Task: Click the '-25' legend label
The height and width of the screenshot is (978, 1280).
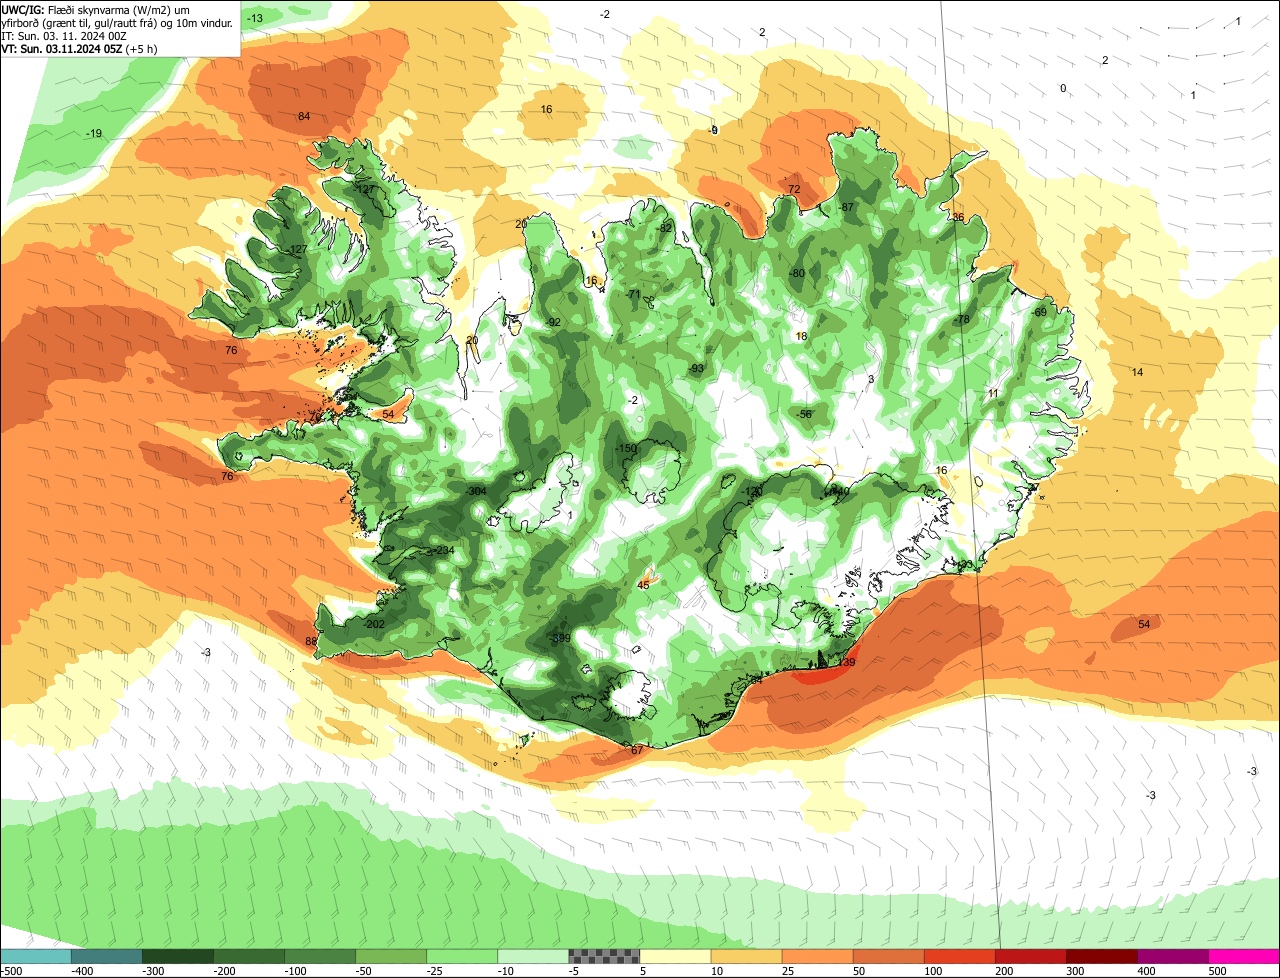Action: (435, 971)
